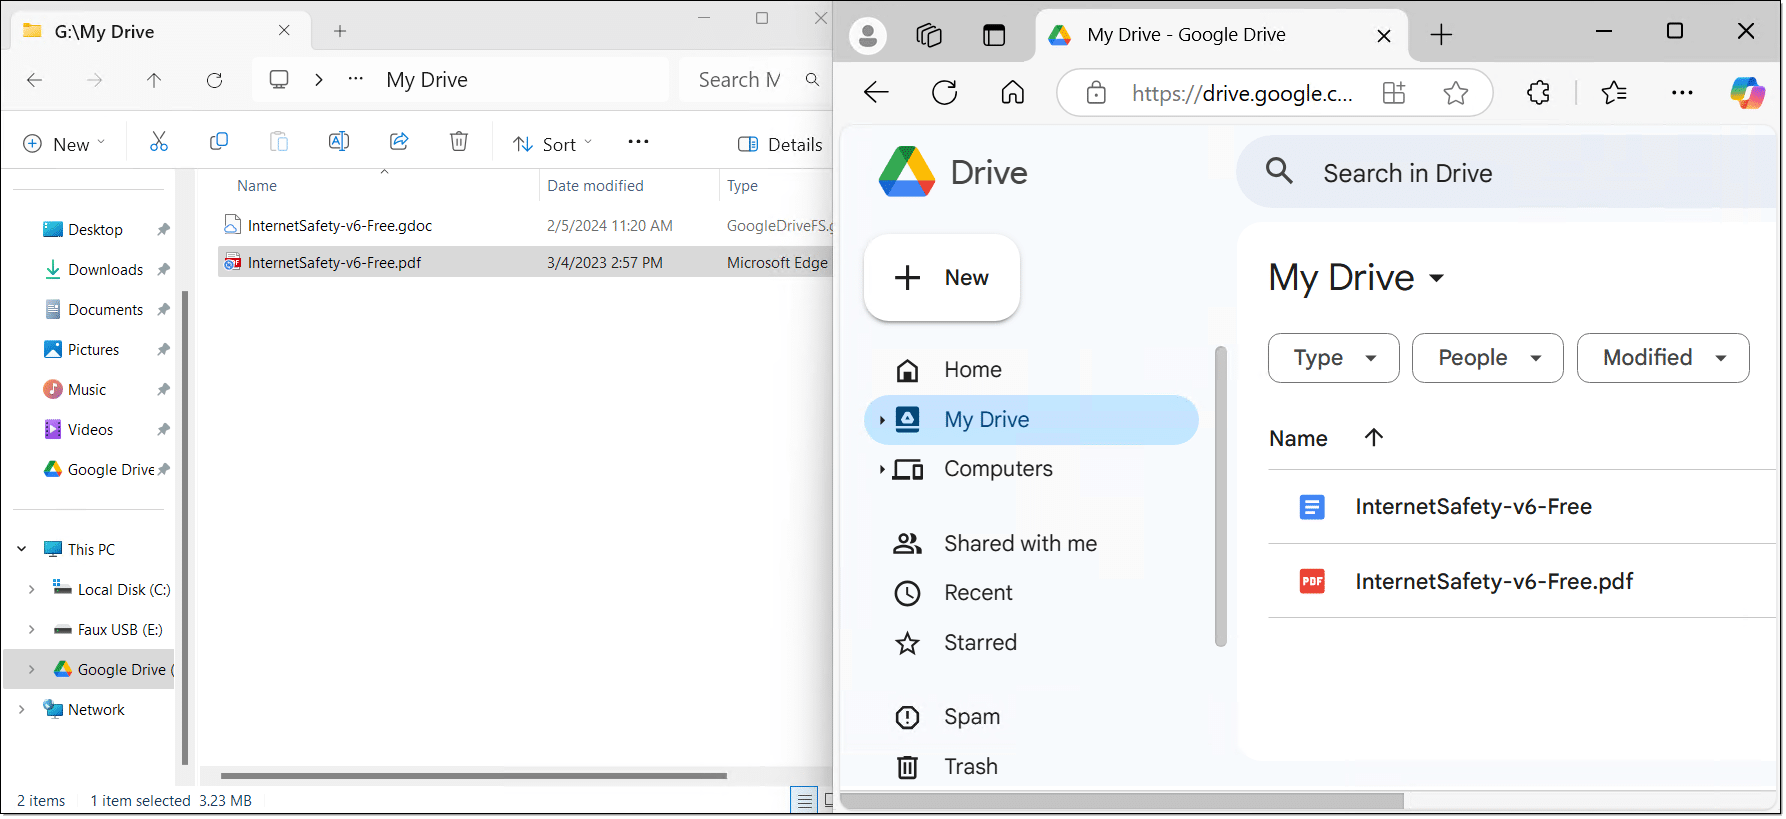Click the Cut scissors icon in Explorer toolbar
The height and width of the screenshot is (819, 1786).
(x=158, y=142)
